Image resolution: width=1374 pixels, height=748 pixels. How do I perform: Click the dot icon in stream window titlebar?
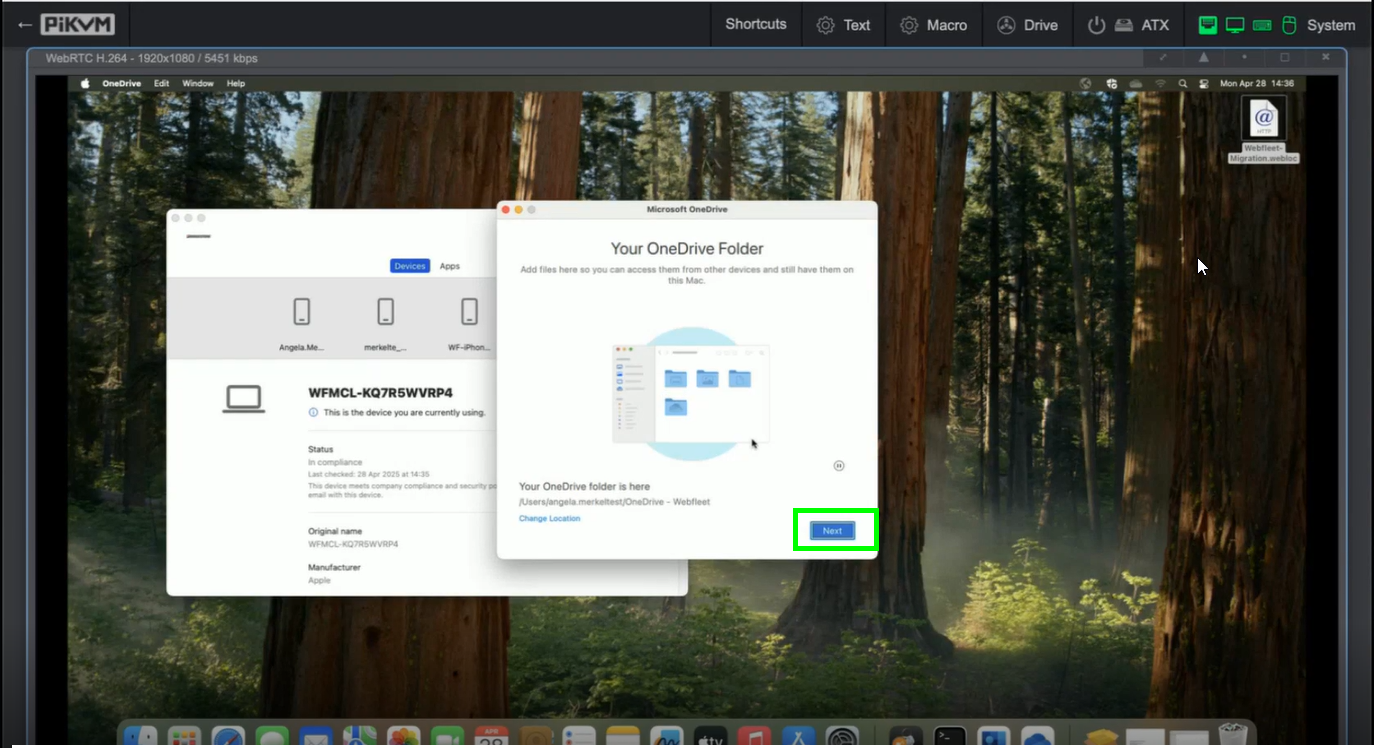1244,57
